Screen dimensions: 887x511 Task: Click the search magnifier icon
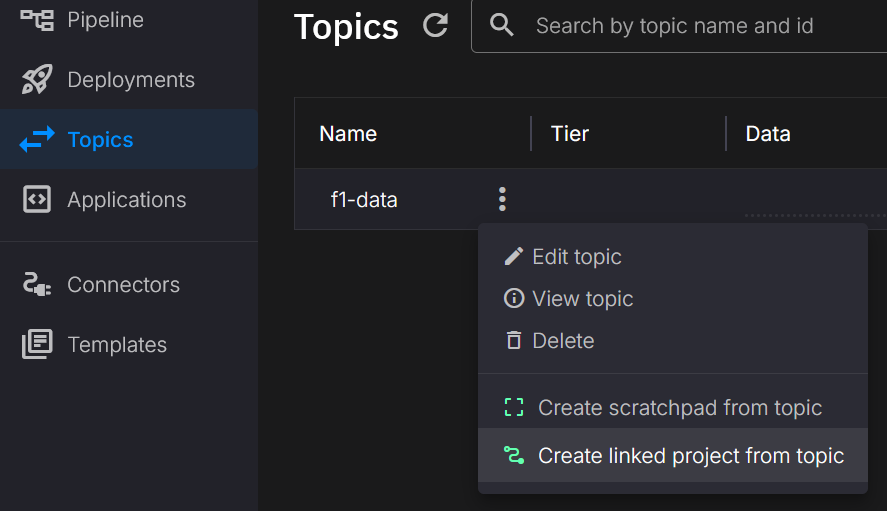coord(502,26)
